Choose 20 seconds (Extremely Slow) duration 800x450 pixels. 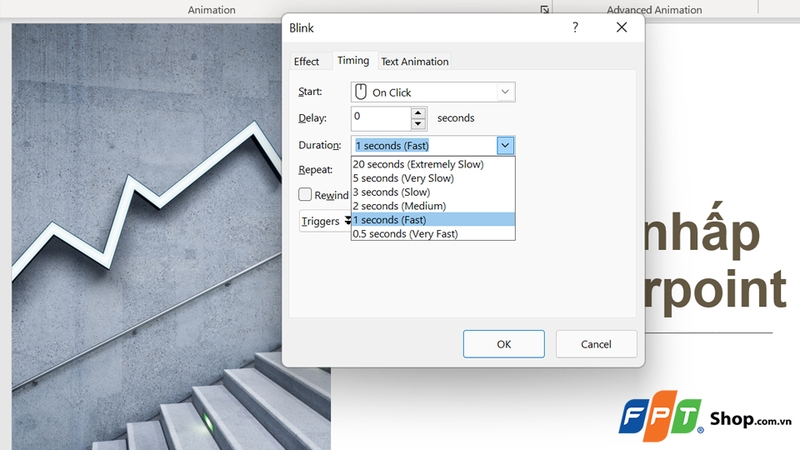(433, 164)
